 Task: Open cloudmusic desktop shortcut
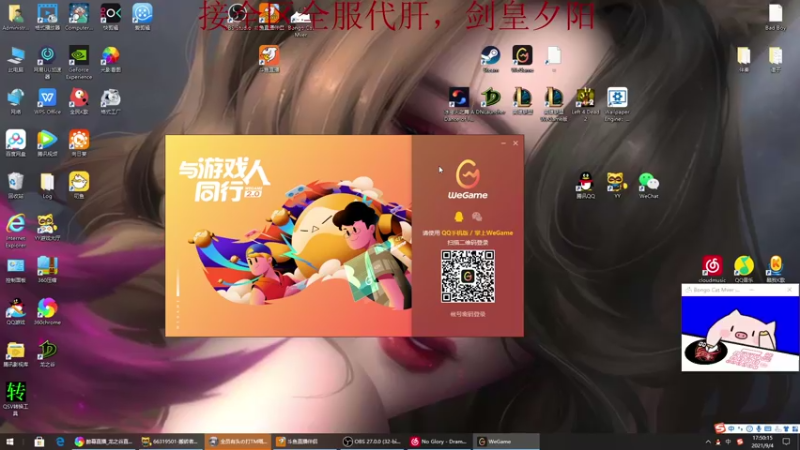pyautogui.click(x=712, y=269)
